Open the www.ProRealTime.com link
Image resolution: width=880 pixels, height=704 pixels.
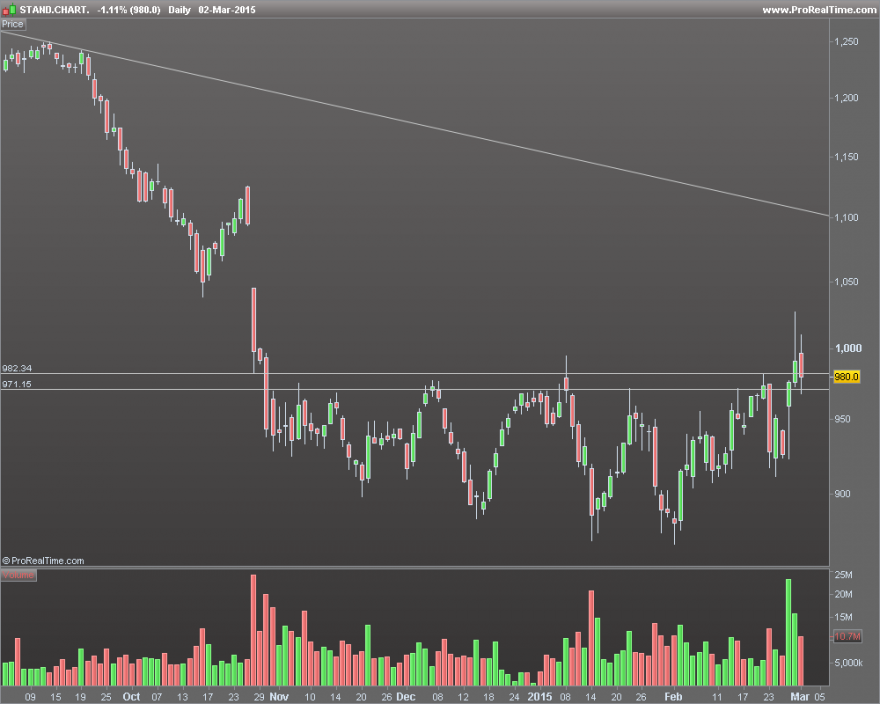[819, 10]
